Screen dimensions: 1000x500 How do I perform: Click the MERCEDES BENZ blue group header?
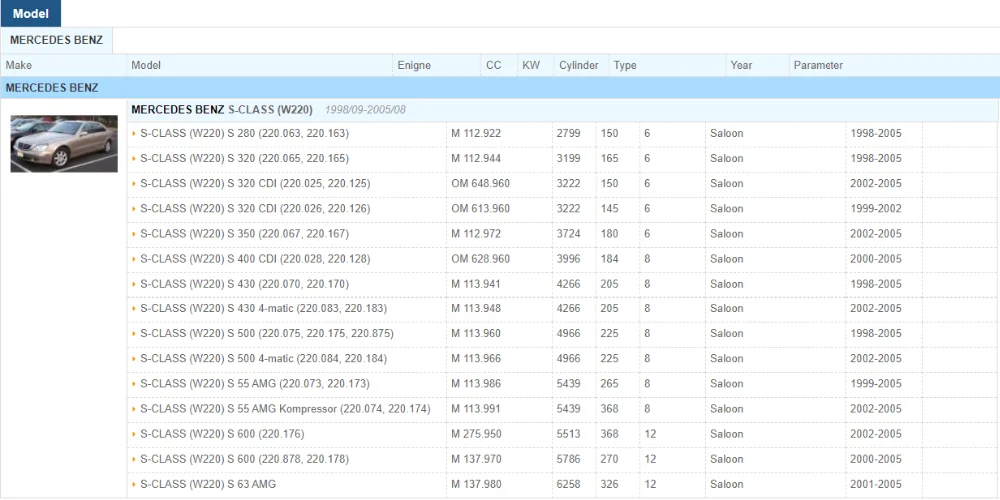coord(500,88)
